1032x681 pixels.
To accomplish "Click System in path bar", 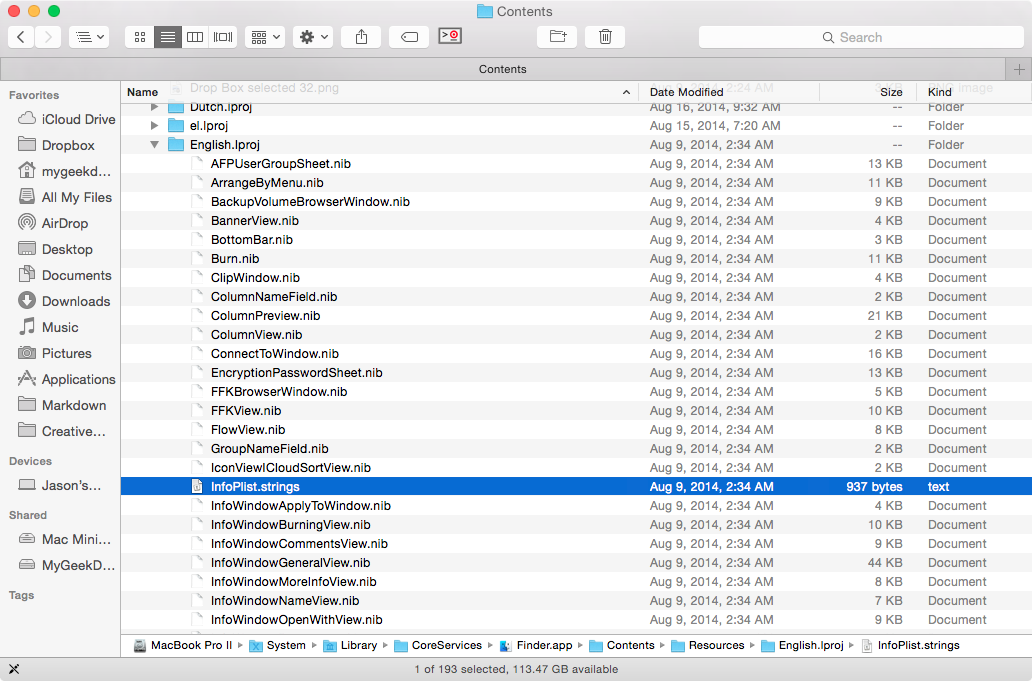I will (278, 645).
